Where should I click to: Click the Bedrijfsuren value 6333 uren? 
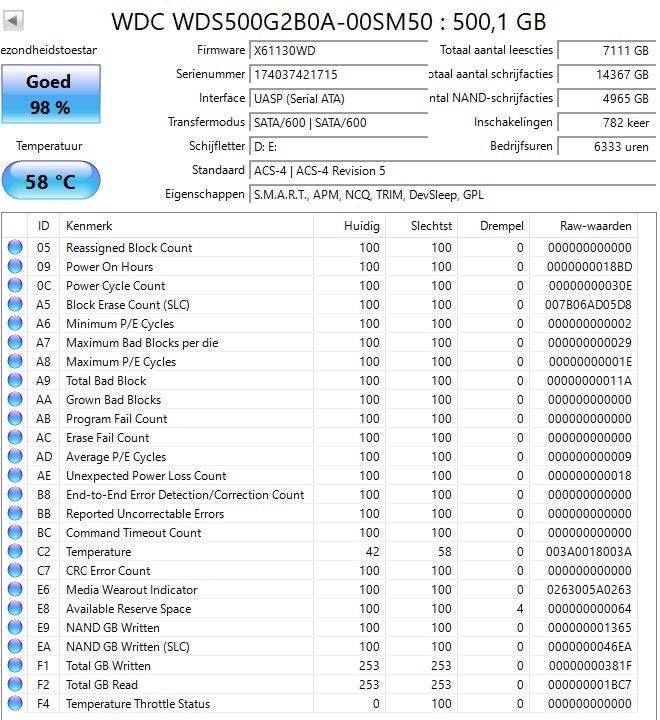pos(607,146)
